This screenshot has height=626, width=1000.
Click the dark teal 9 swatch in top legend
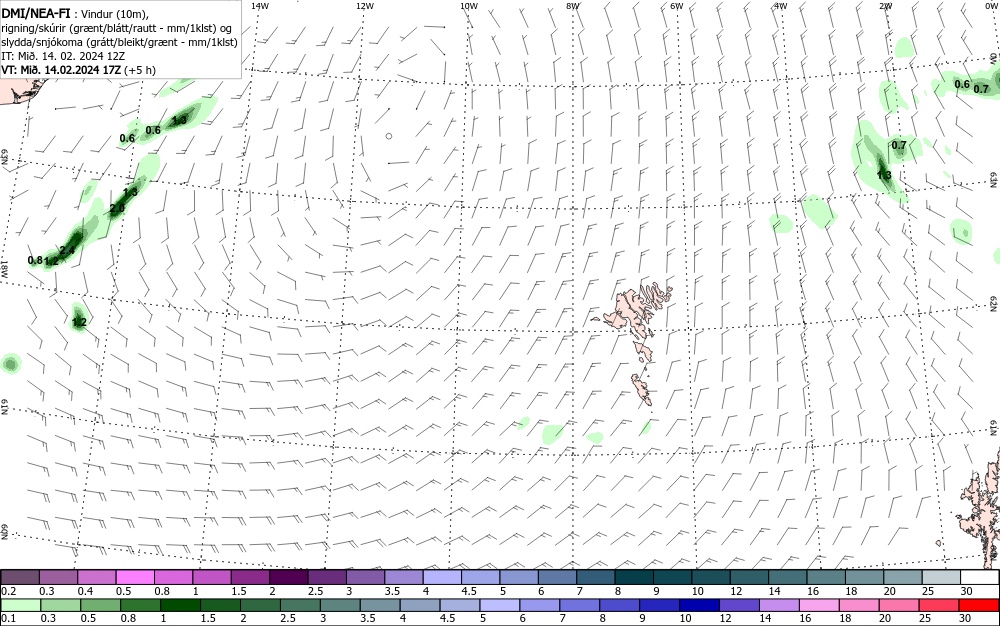click(x=673, y=577)
